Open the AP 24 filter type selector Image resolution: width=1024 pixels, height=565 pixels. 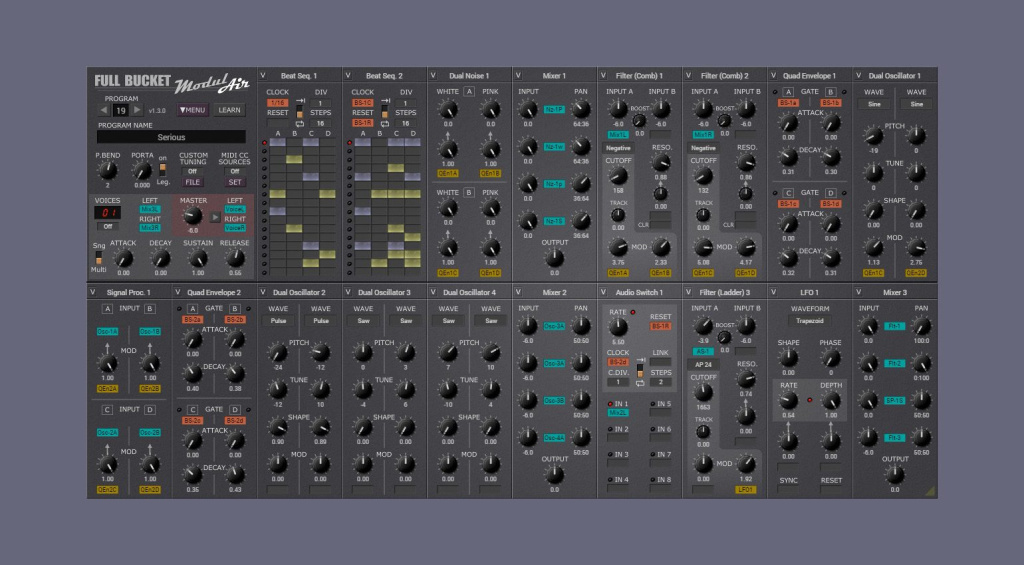703,364
